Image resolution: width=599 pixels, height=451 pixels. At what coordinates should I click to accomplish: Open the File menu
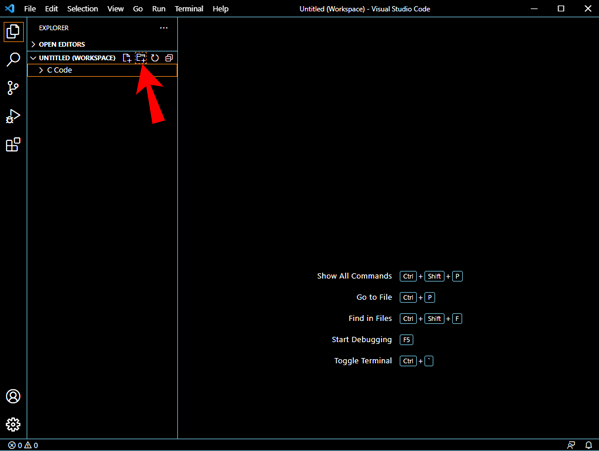[x=30, y=9]
